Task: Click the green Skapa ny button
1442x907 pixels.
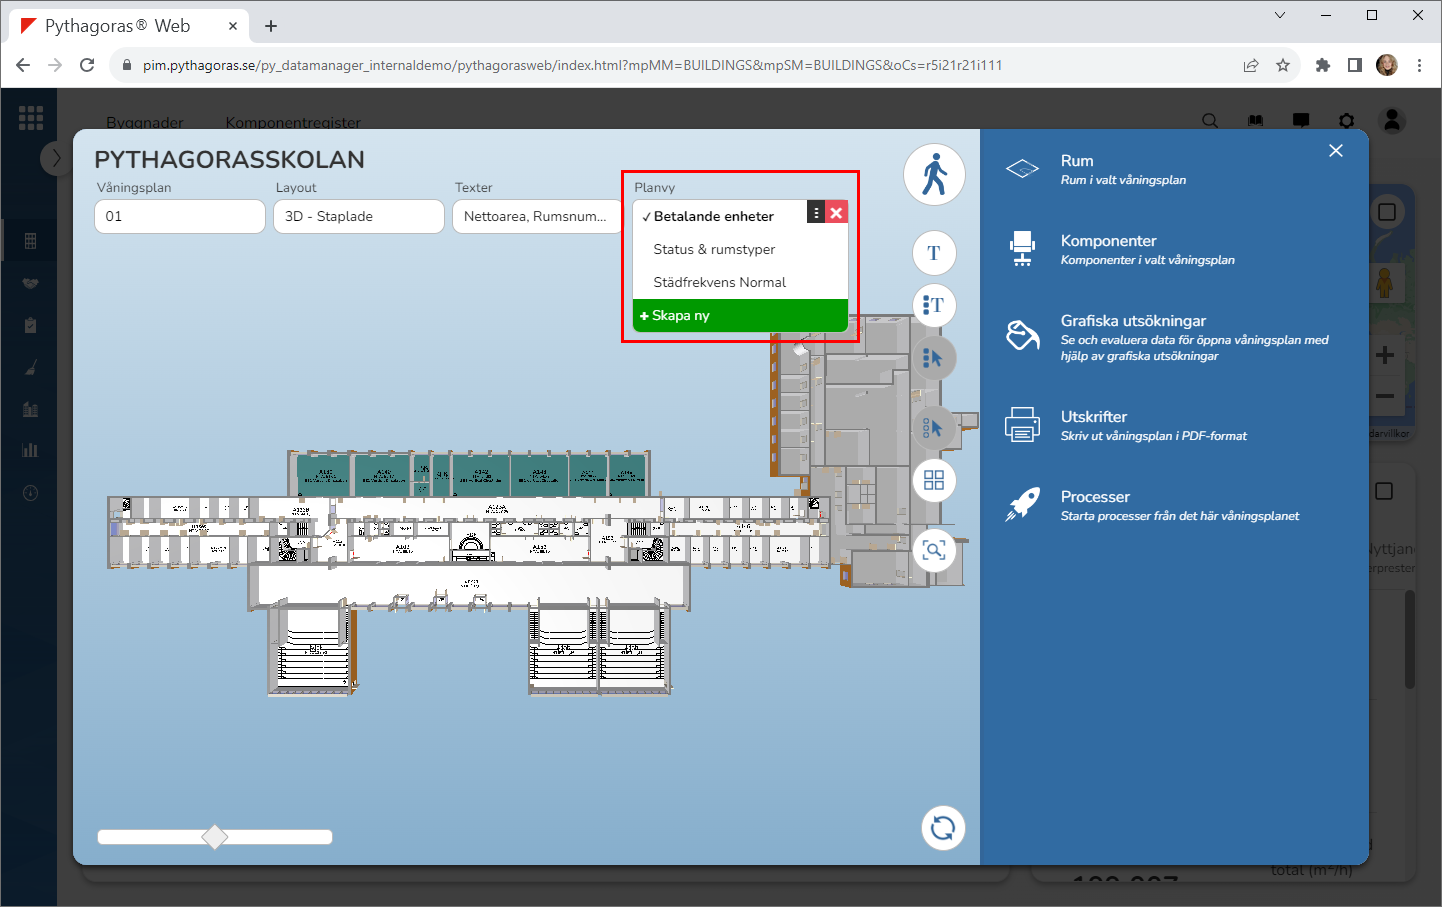Action: click(740, 315)
